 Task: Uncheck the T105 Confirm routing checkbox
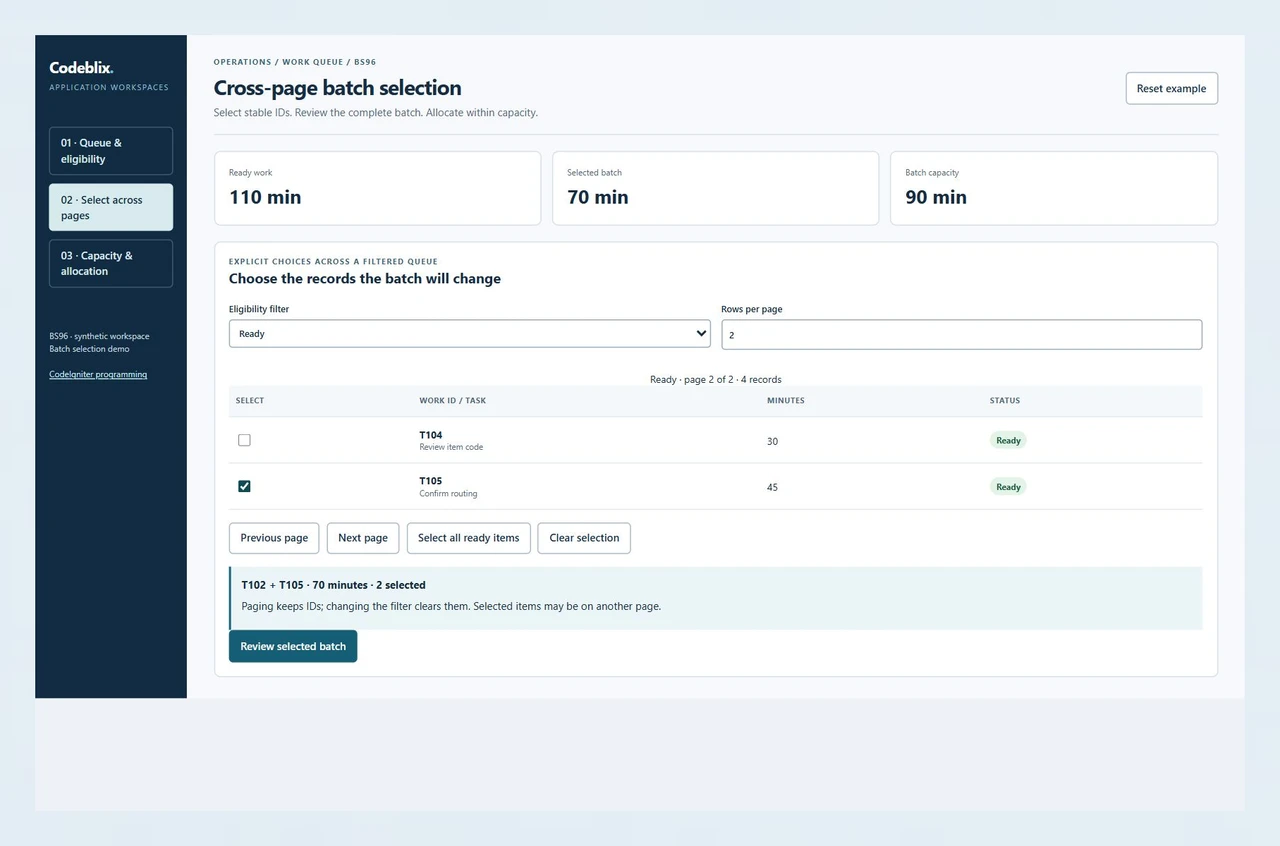(x=244, y=486)
